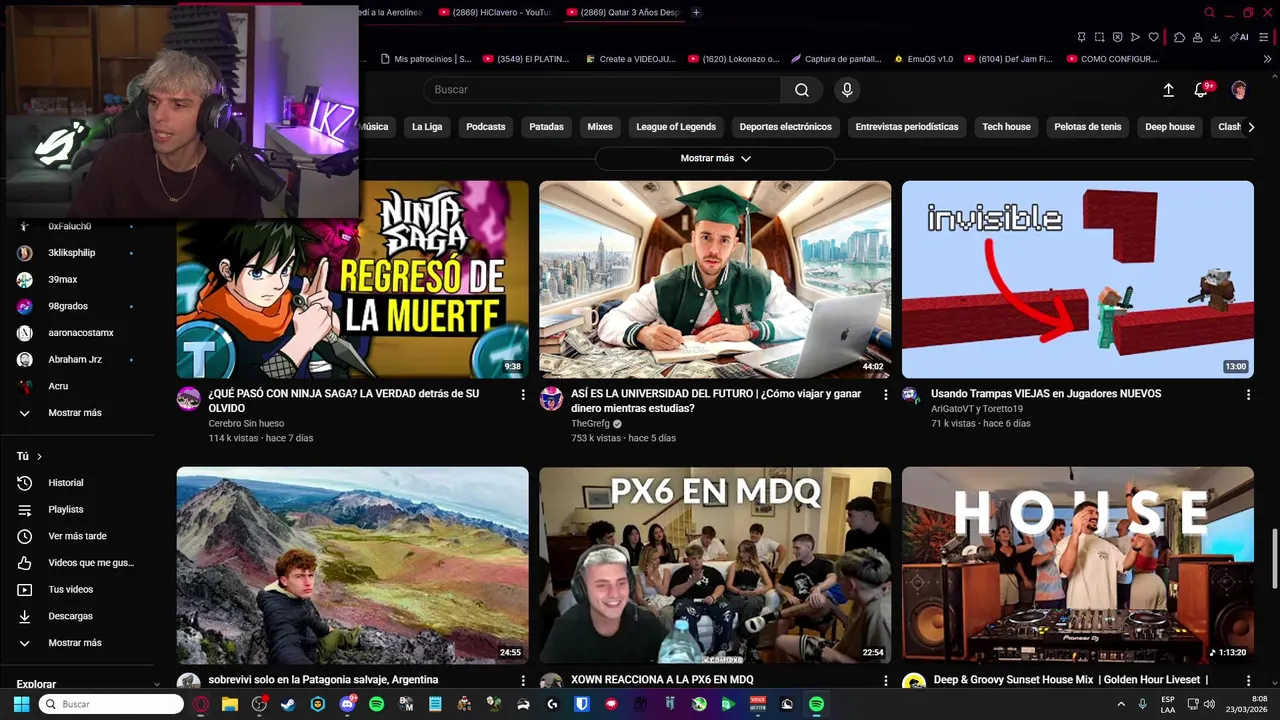This screenshot has height=720, width=1280.
Task: Open EmuOS v1.0 bookmark
Action: [x=923, y=59]
